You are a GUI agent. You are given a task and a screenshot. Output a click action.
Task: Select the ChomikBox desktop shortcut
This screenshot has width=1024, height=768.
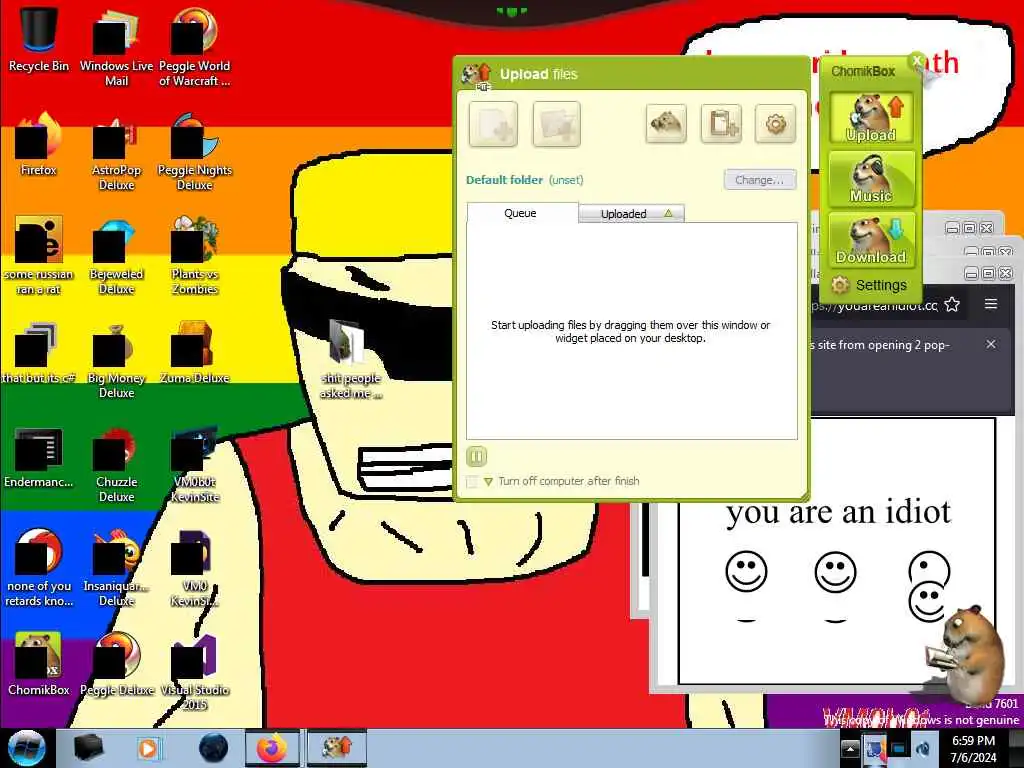[39, 664]
